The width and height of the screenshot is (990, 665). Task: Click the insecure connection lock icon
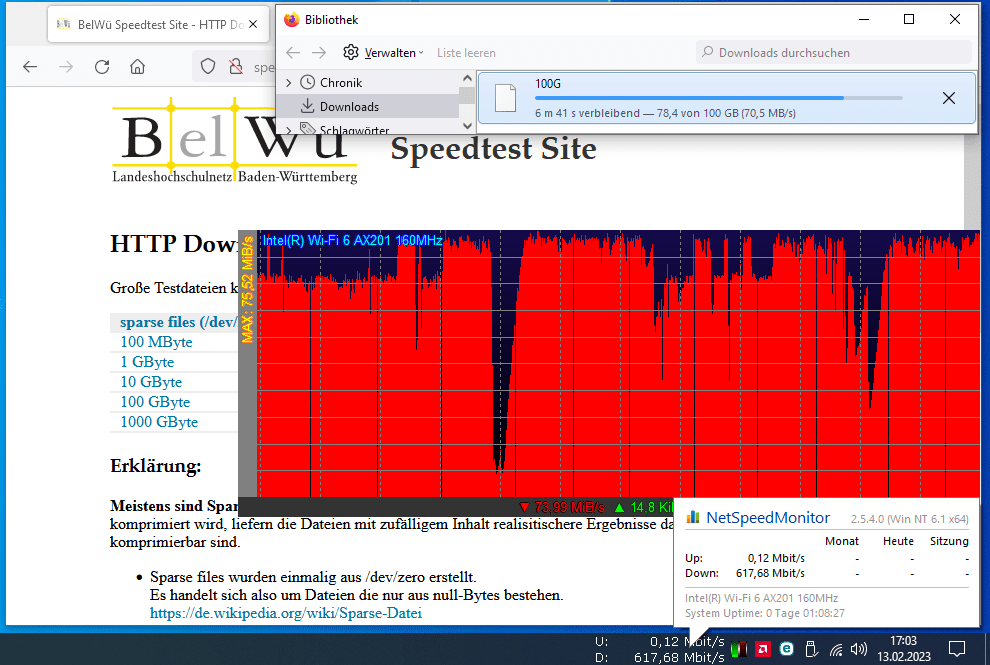tap(236, 66)
